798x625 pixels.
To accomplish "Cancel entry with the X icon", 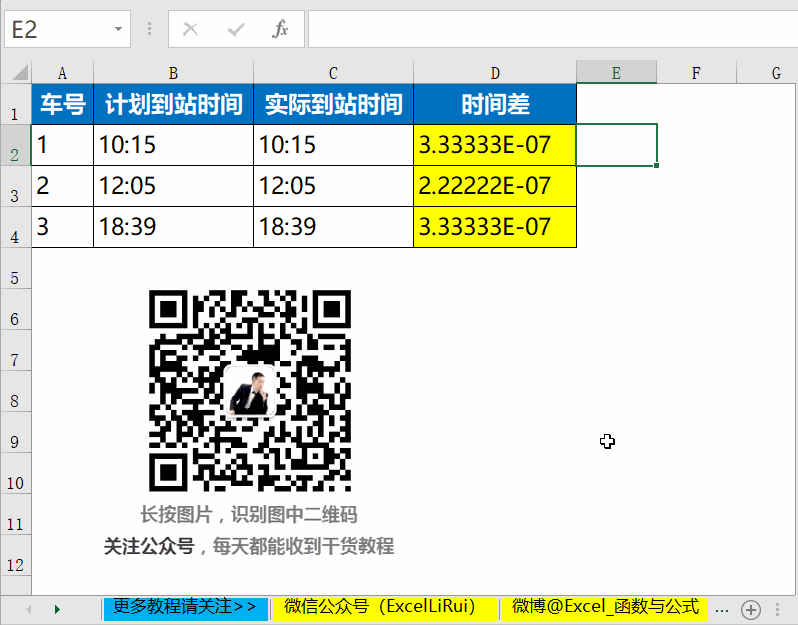I will click(190, 29).
